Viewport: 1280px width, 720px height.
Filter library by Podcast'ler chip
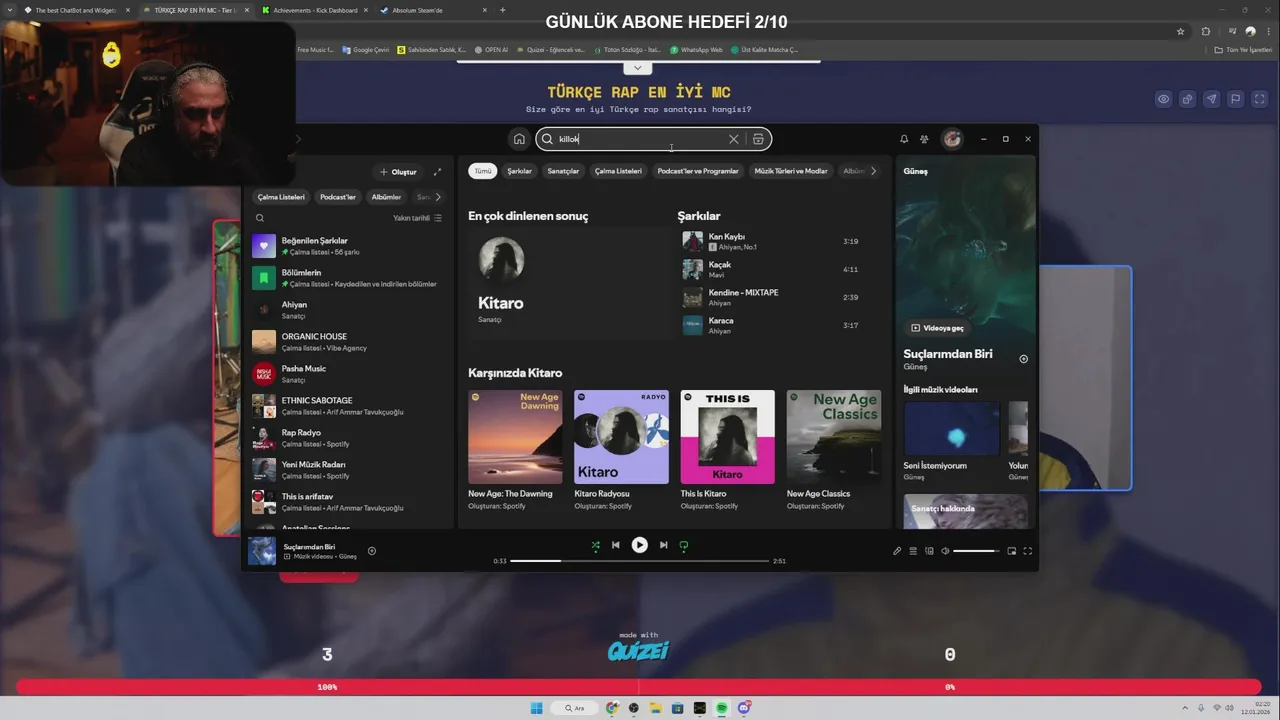pos(338,197)
